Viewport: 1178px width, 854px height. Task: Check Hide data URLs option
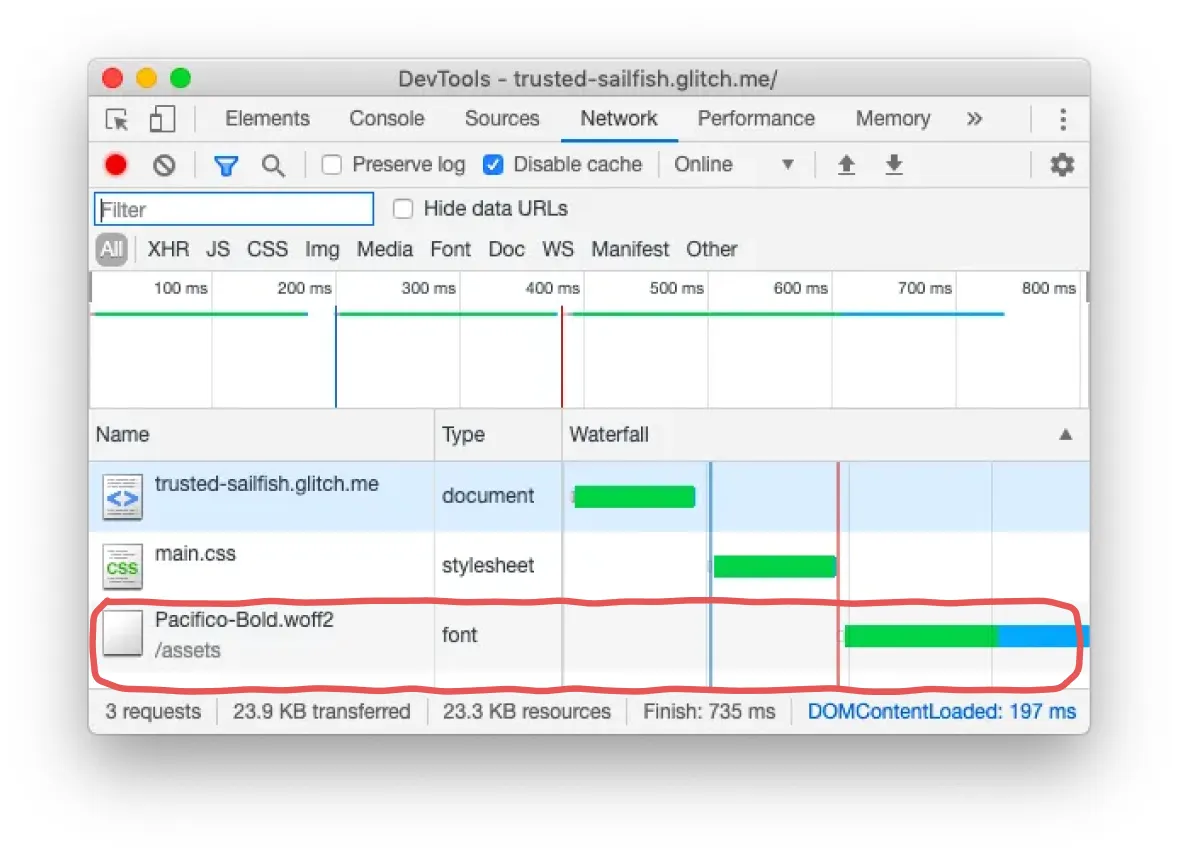(x=403, y=209)
